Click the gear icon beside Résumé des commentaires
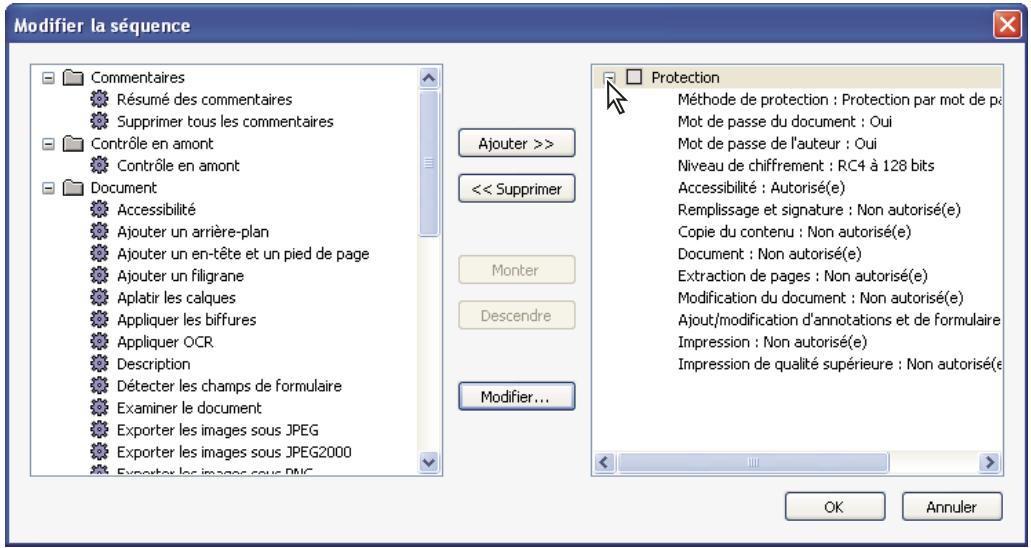The width and height of the screenshot is (1031, 548). click(x=99, y=99)
